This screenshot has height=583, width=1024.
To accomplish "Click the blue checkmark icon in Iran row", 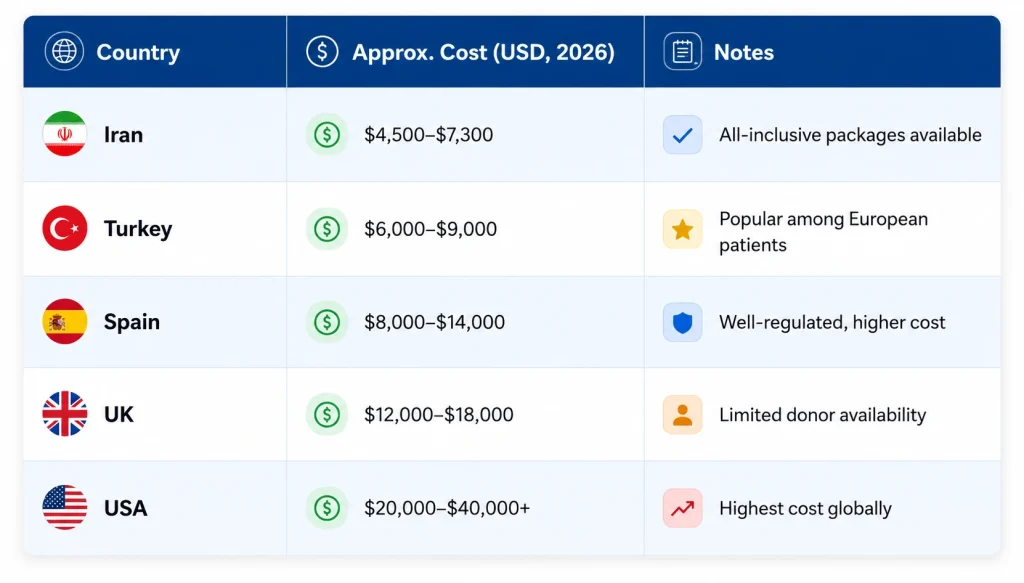I will (682, 135).
